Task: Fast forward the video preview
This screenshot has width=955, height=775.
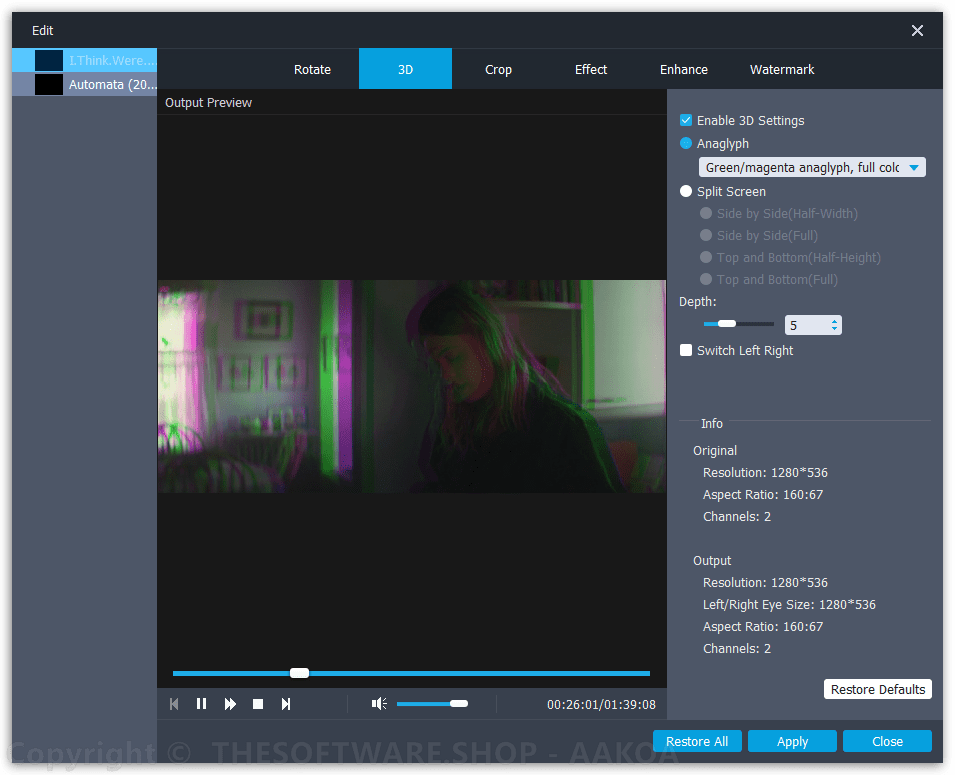Action: [x=230, y=704]
